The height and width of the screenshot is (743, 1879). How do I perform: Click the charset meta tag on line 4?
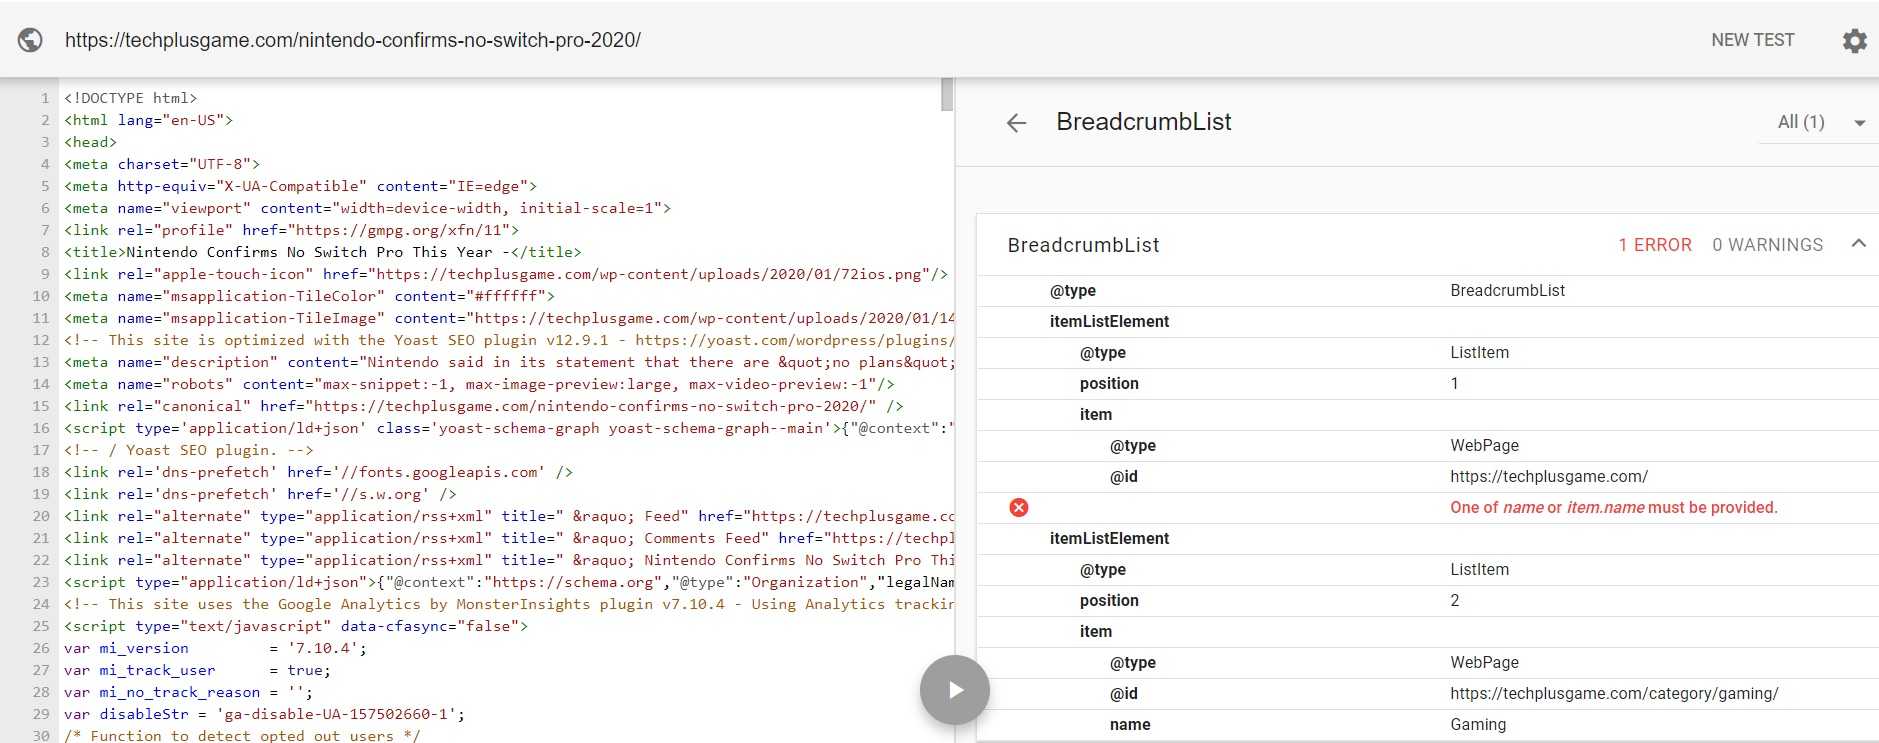(x=162, y=164)
